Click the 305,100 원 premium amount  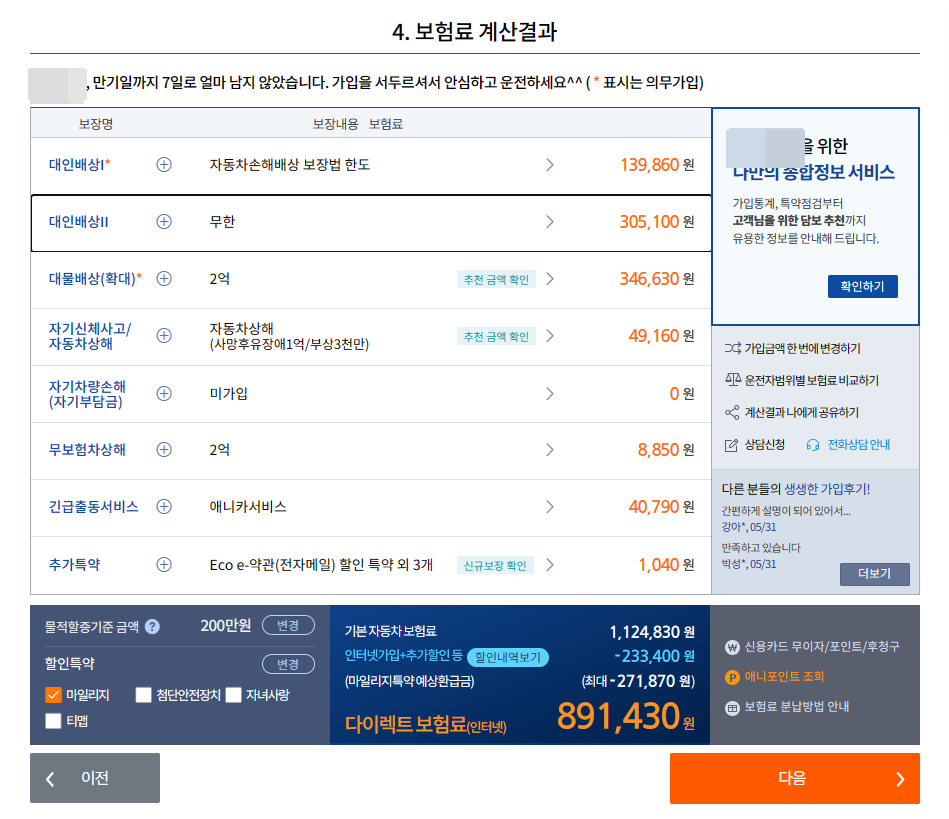[x=657, y=222]
